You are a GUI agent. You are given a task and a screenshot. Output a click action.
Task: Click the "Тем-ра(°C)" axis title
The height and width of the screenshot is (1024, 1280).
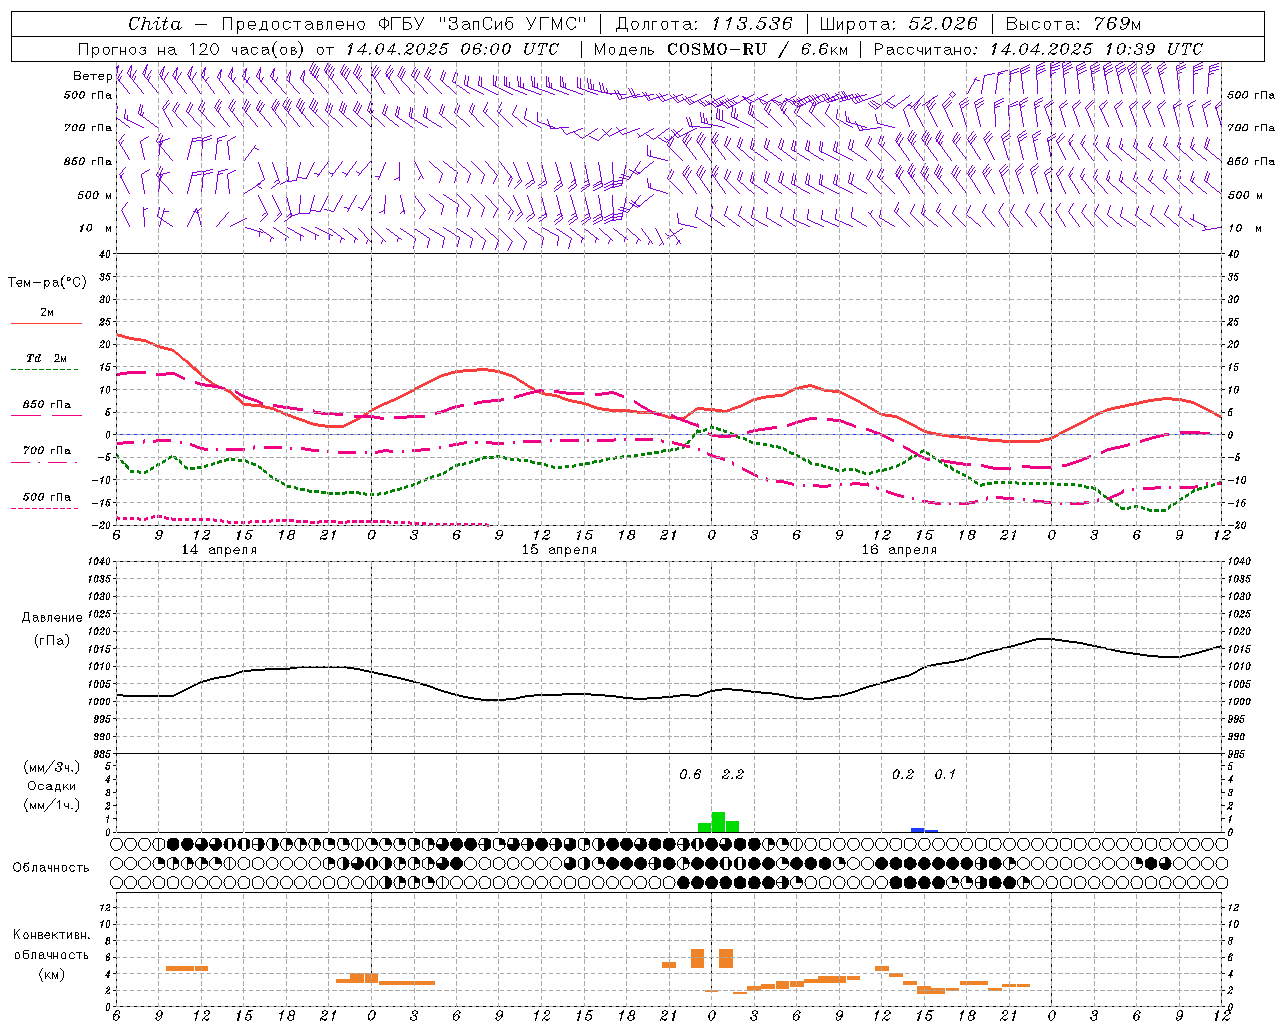click(47, 283)
